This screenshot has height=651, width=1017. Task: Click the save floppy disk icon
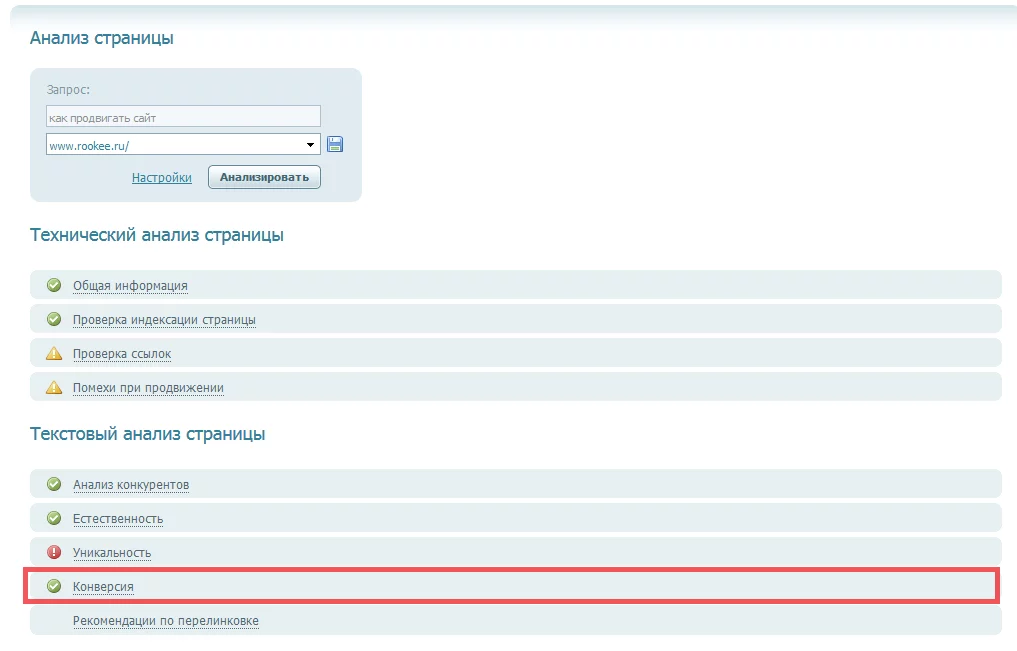[335, 144]
